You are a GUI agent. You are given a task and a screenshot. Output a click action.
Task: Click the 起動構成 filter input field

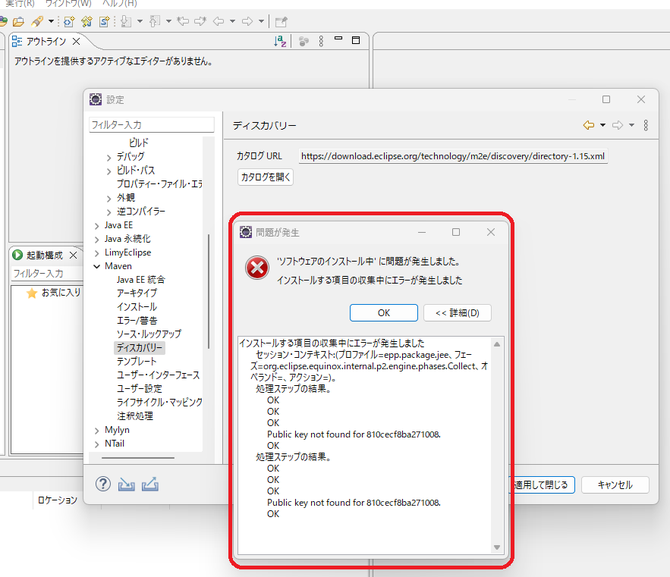click(47, 274)
